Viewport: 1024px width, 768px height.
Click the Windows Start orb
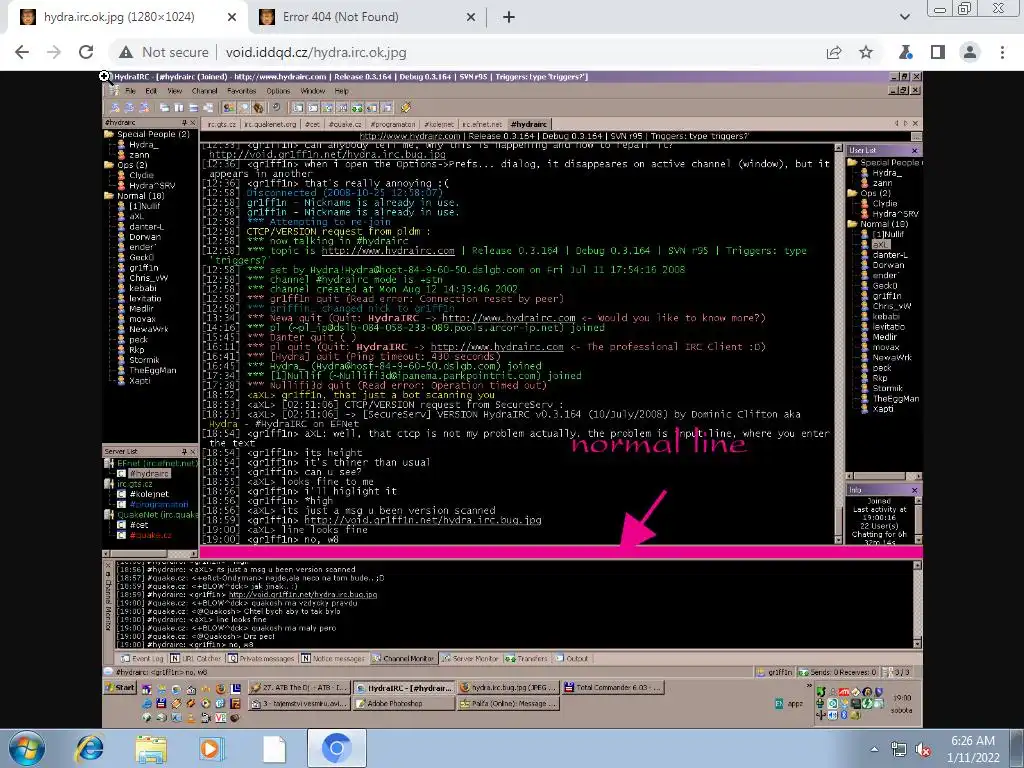tap(27, 748)
